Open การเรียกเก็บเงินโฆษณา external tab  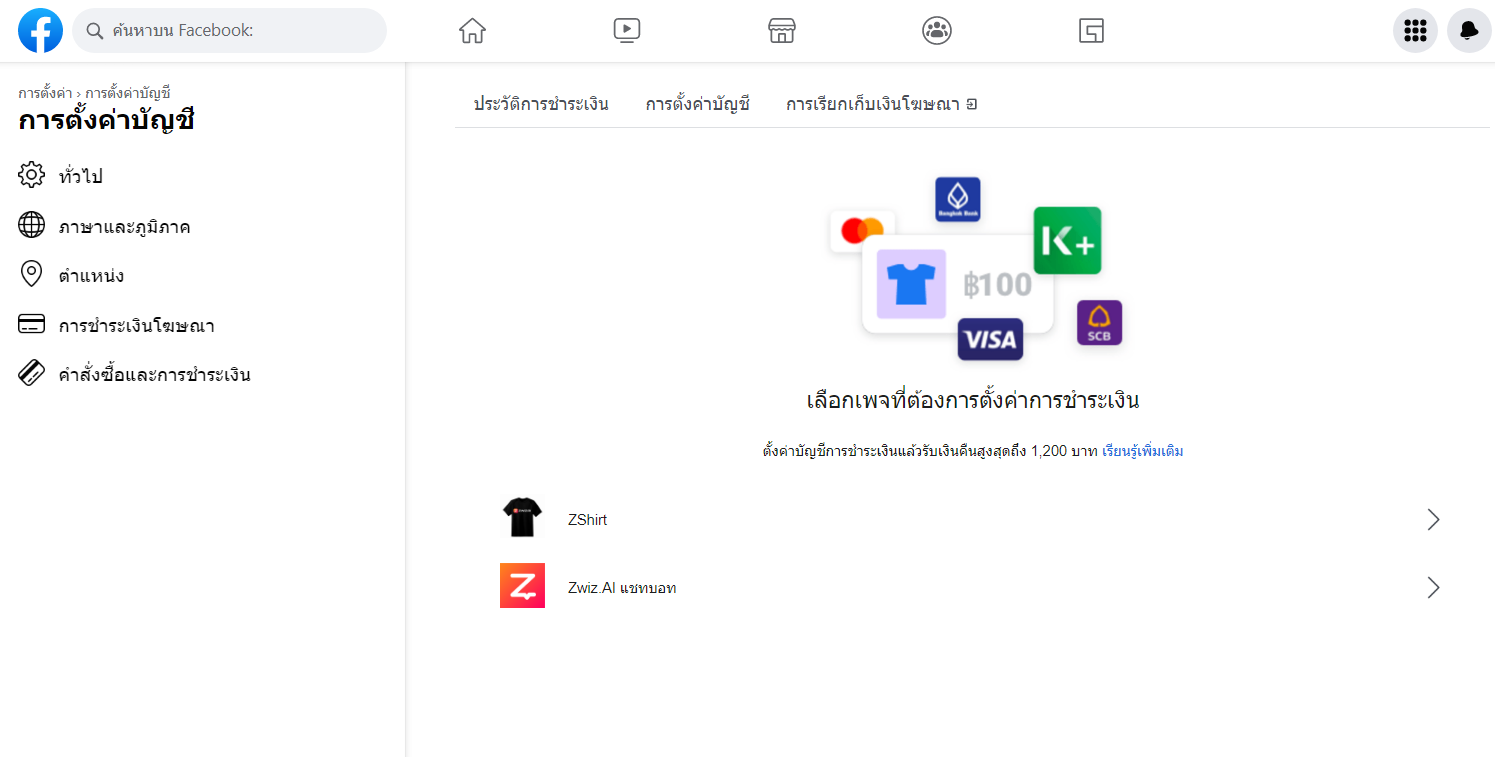coord(881,104)
